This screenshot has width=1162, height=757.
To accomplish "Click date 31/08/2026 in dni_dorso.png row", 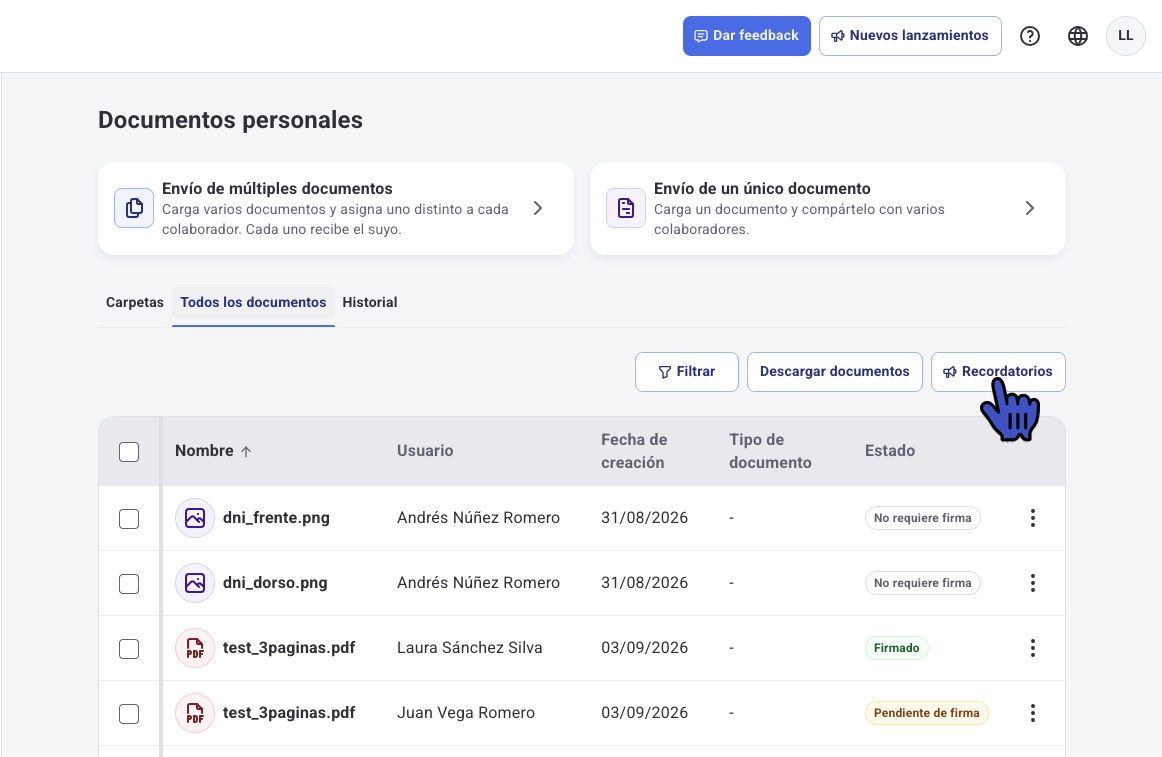I will click(644, 583).
